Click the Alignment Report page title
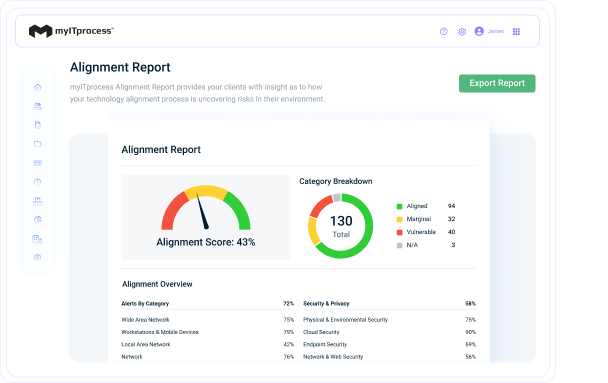 [x=120, y=67]
